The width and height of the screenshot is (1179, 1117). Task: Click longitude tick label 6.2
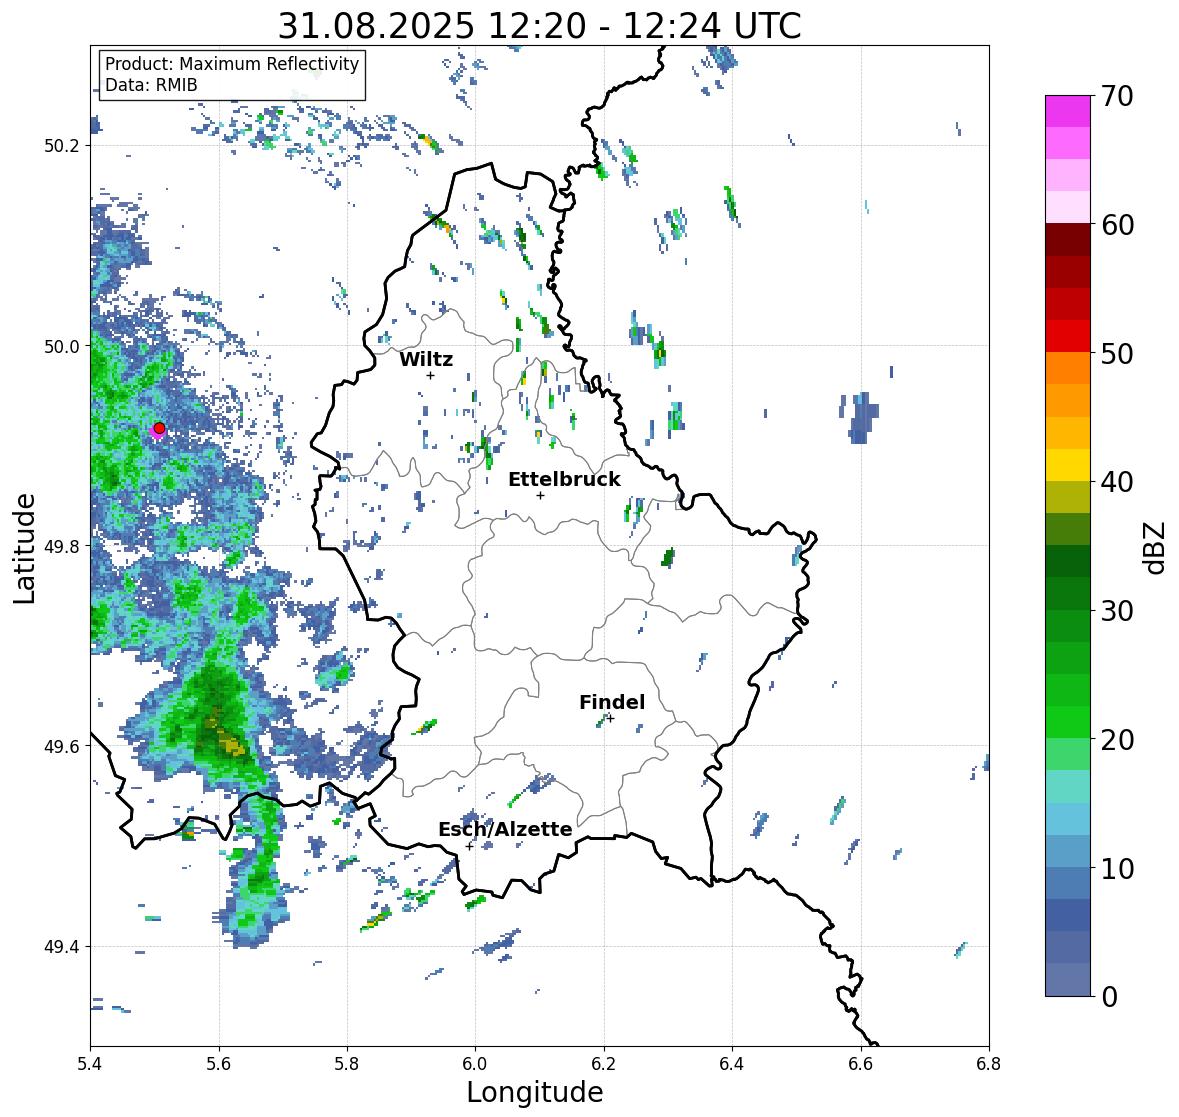[604, 1064]
